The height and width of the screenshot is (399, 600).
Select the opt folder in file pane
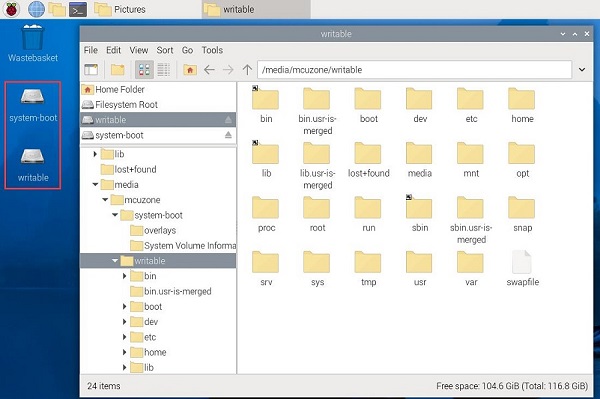click(522, 160)
